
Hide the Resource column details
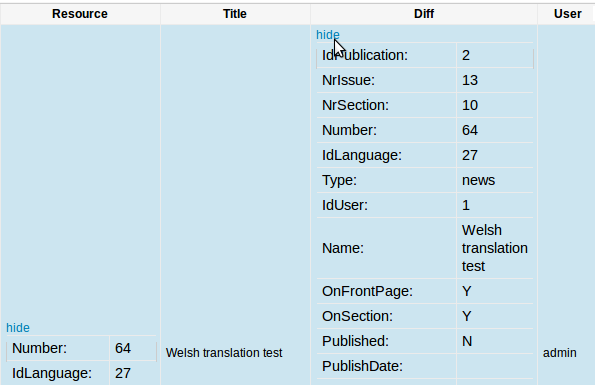pyautogui.click(x=18, y=328)
